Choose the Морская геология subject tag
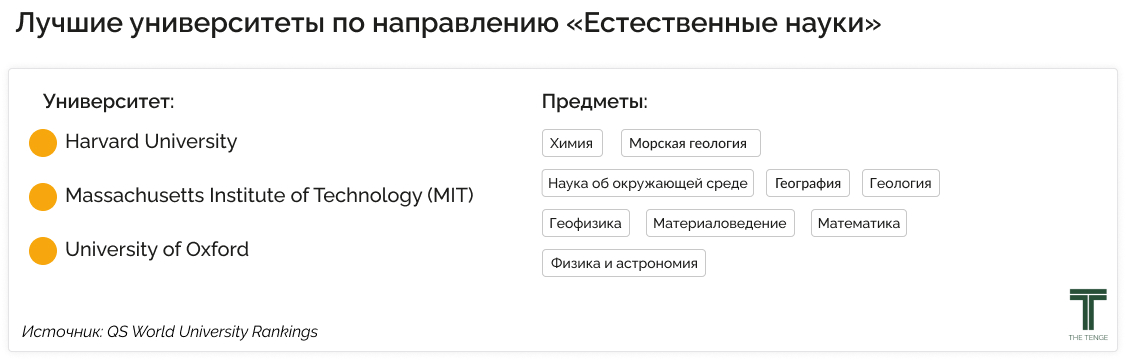The width and height of the screenshot is (1126, 360). (x=690, y=143)
